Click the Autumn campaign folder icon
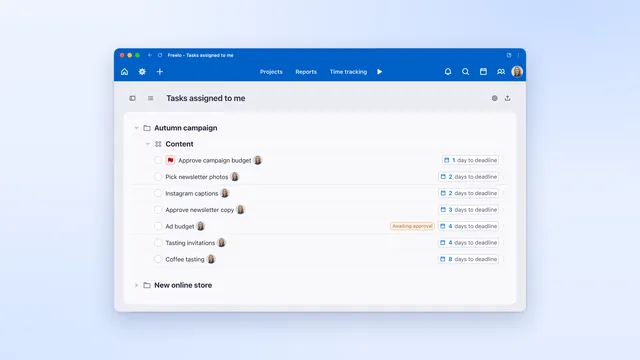The width and height of the screenshot is (640, 360). tap(147, 128)
